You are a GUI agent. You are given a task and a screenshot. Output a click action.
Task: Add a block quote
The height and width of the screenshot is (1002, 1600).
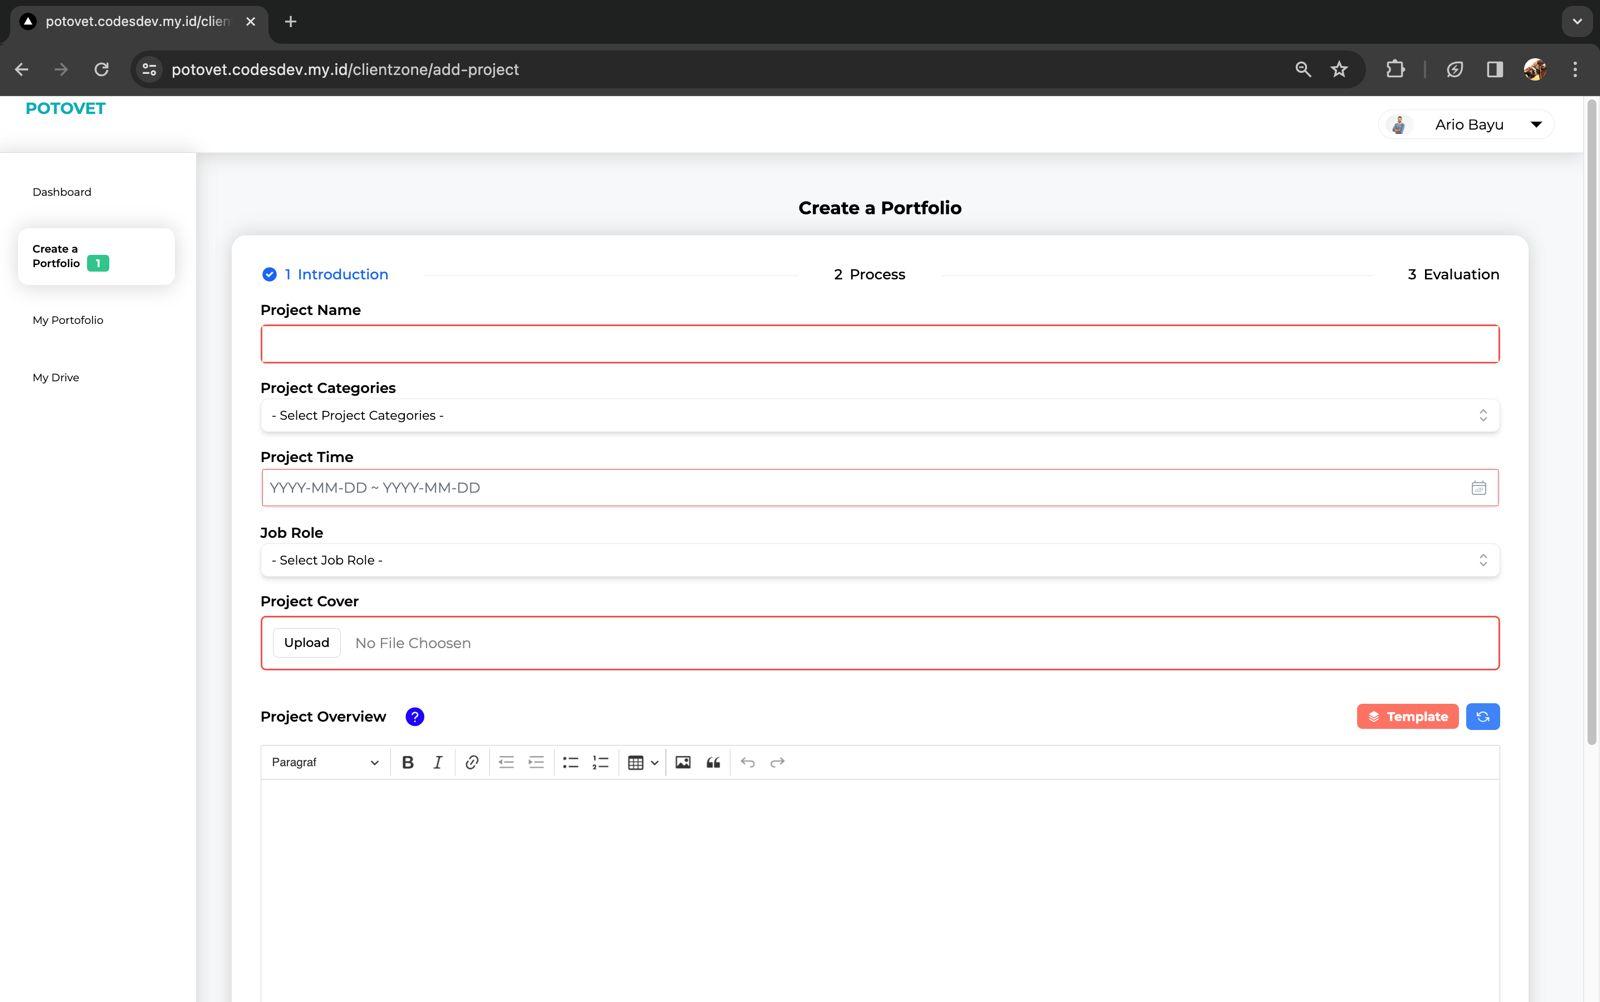[x=713, y=762]
